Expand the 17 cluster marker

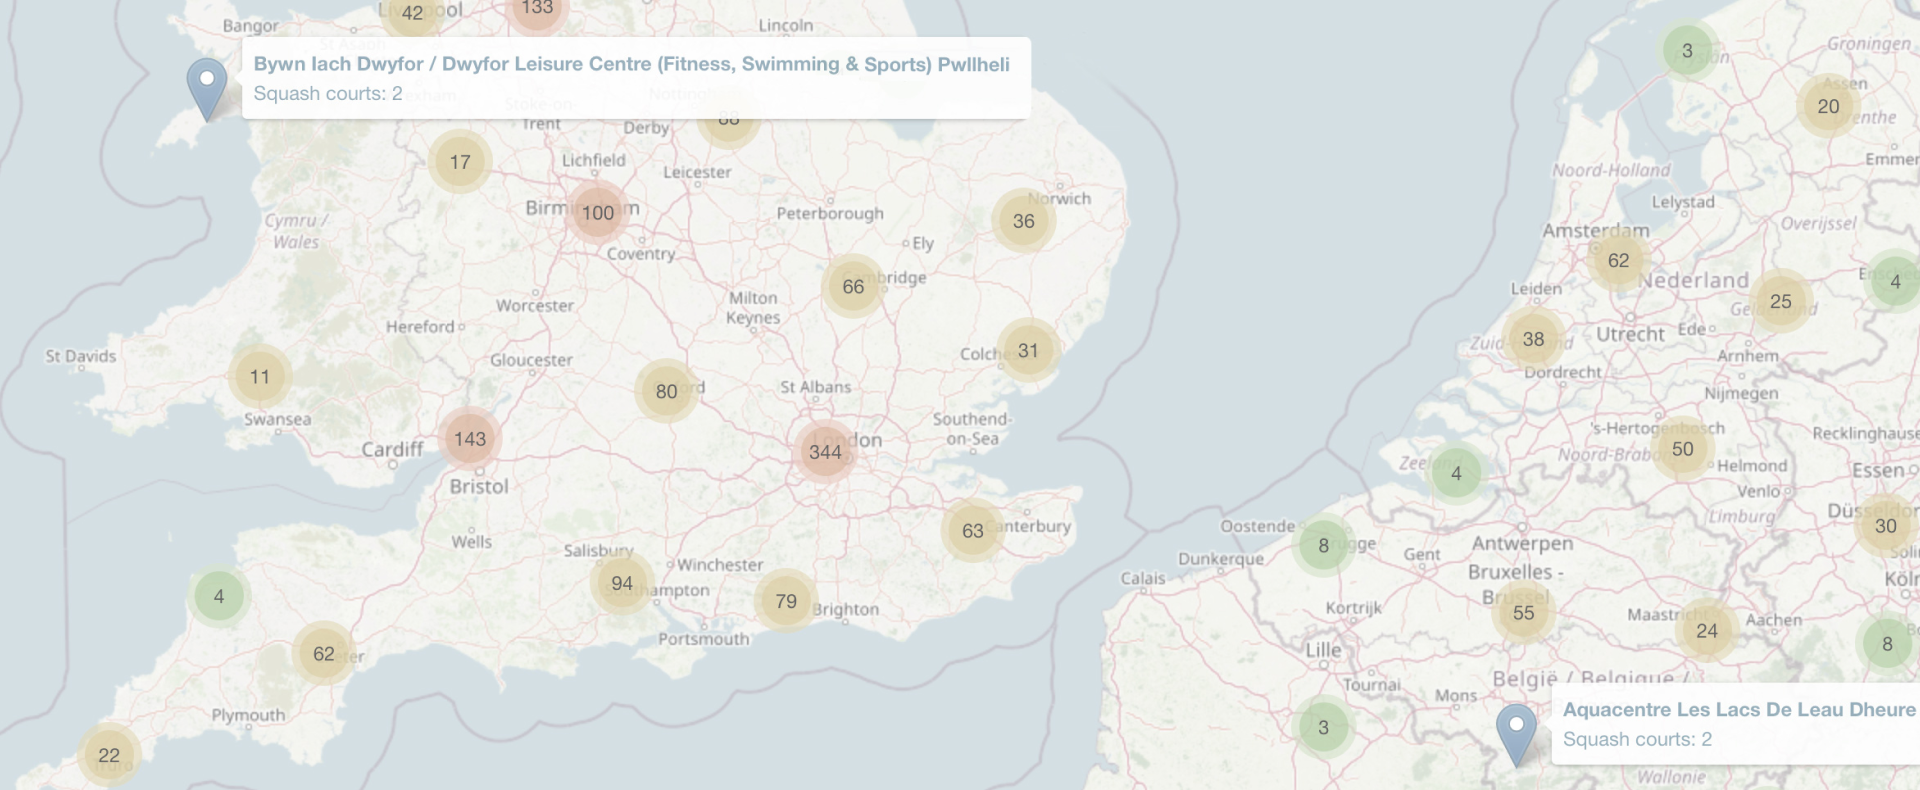click(x=460, y=162)
